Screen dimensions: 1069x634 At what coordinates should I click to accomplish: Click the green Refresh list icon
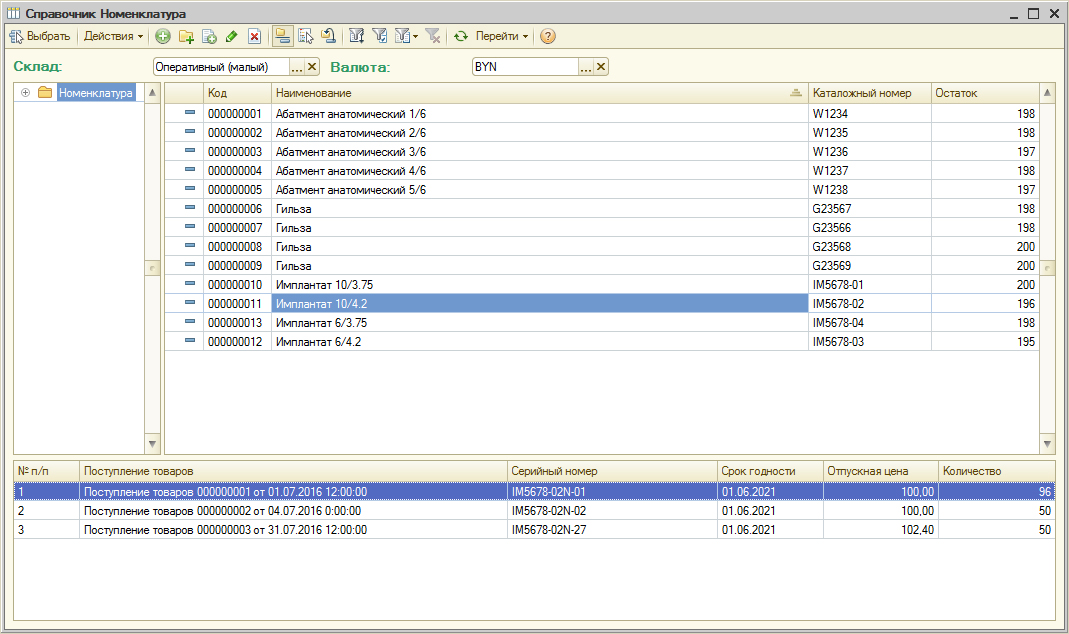coord(460,36)
